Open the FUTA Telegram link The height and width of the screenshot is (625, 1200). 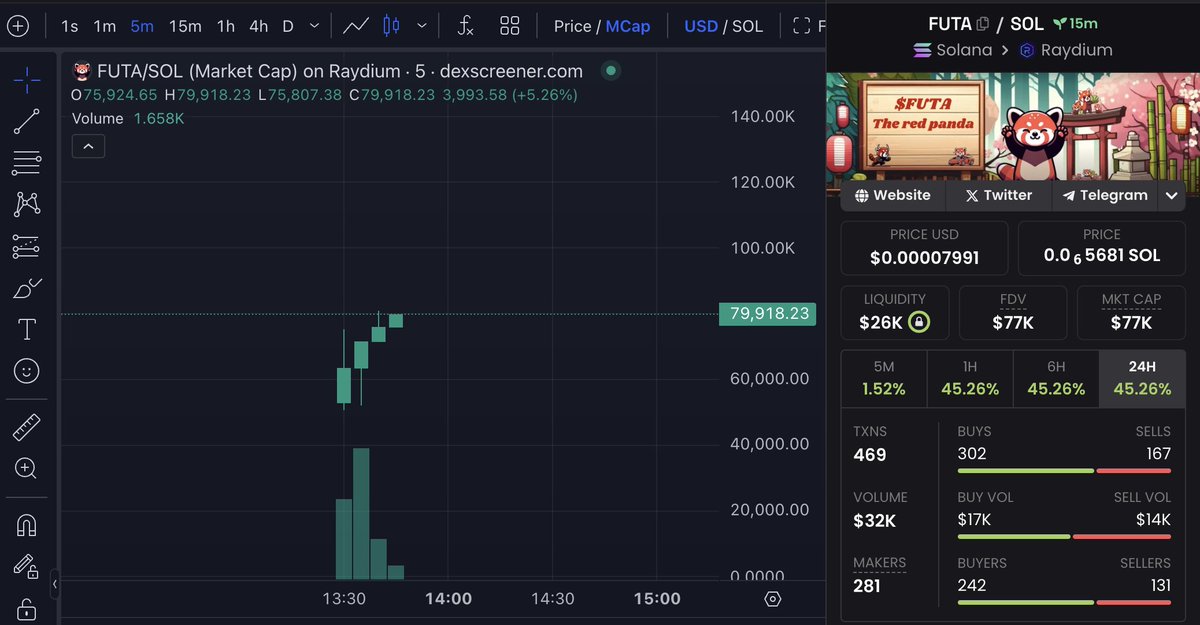click(x=1105, y=195)
